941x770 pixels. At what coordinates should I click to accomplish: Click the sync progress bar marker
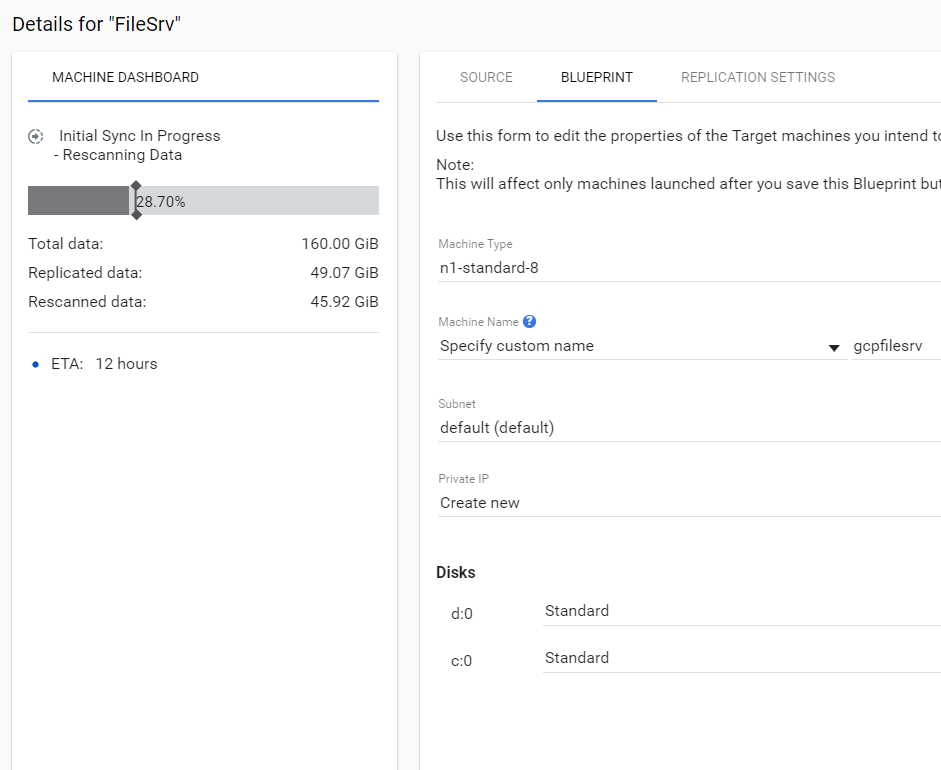tap(136, 200)
